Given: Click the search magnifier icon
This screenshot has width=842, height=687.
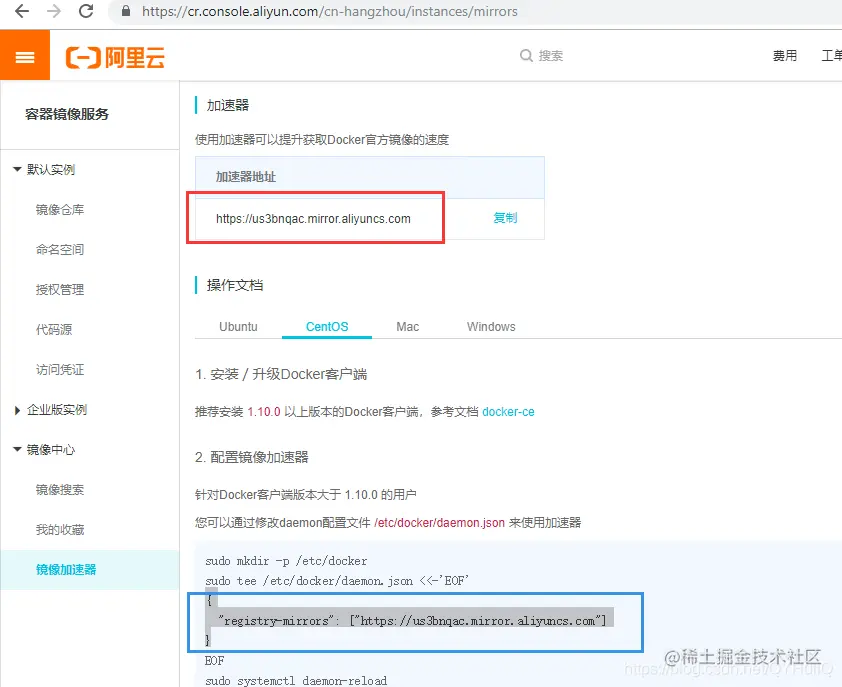Looking at the screenshot, I should coord(526,55).
